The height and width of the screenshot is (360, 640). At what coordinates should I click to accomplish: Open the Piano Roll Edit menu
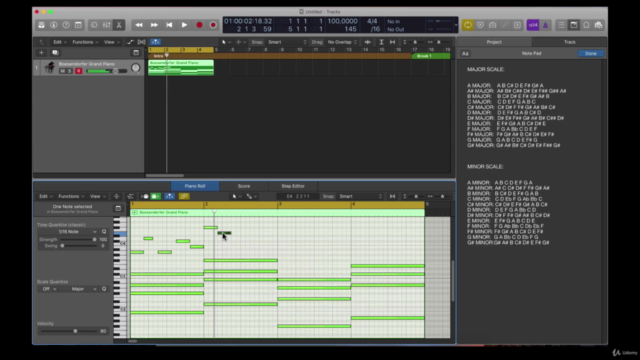tap(45, 196)
